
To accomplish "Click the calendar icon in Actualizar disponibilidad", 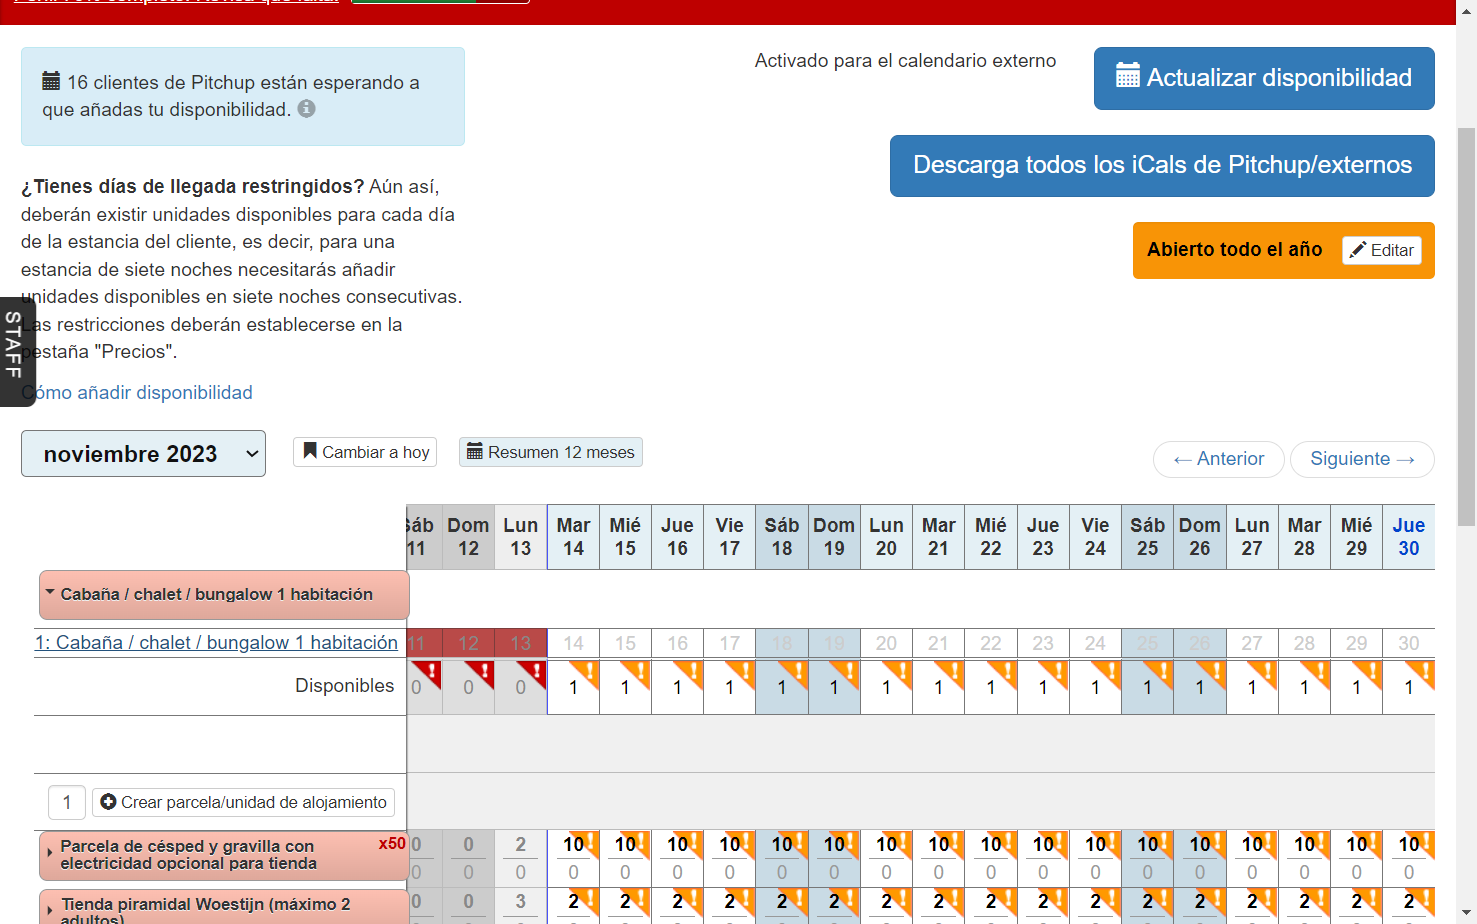I will [1128, 76].
